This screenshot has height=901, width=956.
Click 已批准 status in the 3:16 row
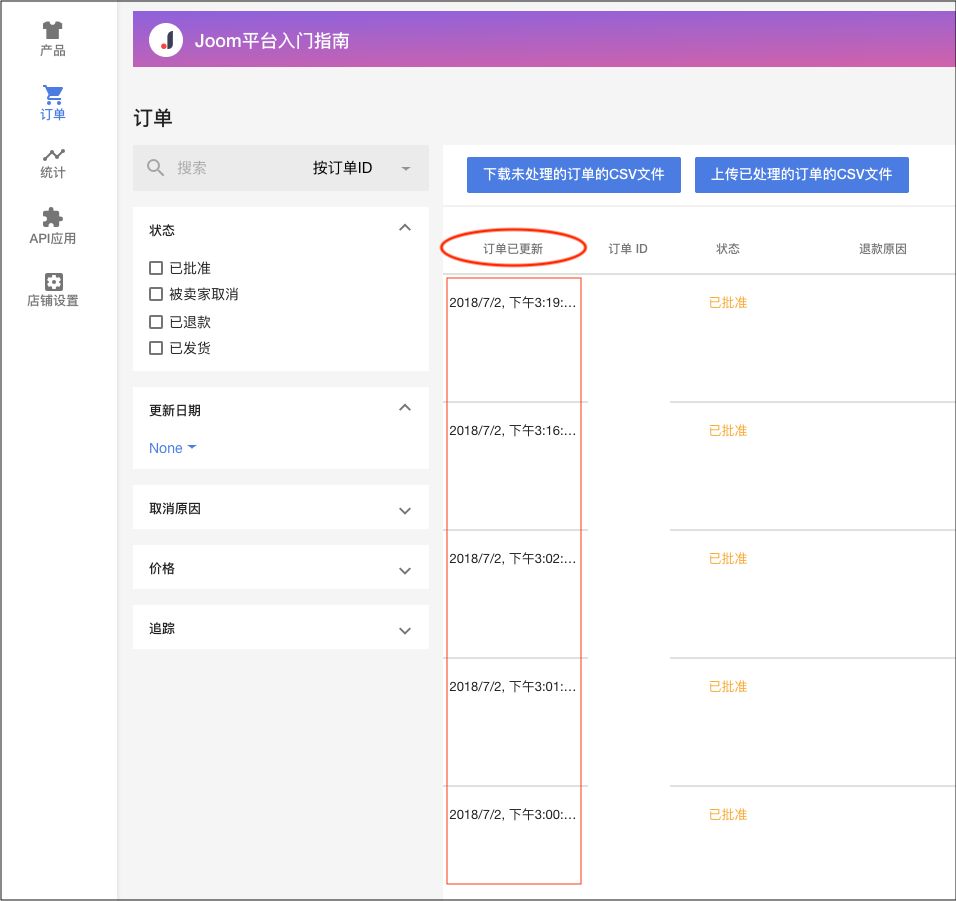click(728, 430)
